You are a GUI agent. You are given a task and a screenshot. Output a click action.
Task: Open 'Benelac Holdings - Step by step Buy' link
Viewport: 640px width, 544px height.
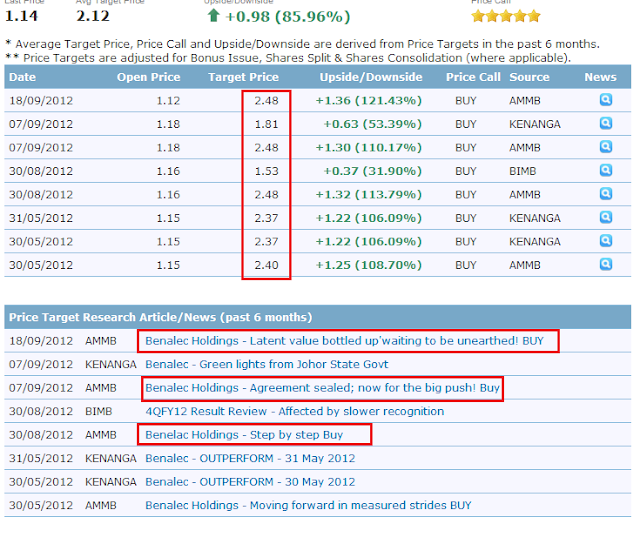(x=244, y=435)
